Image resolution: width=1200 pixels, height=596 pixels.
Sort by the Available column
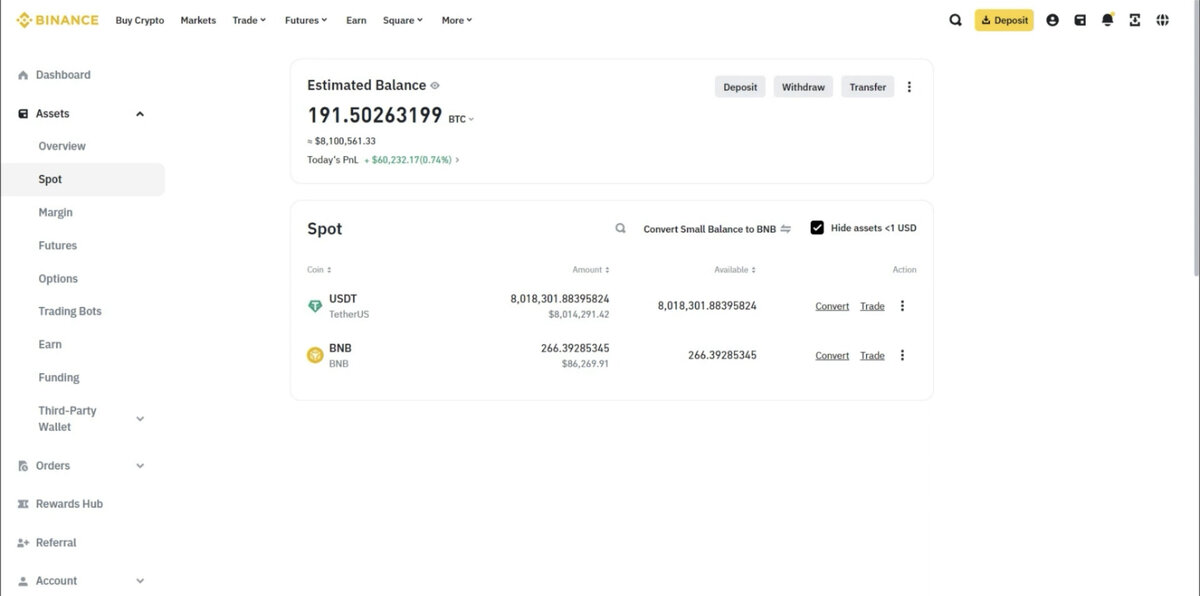[735, 270]
